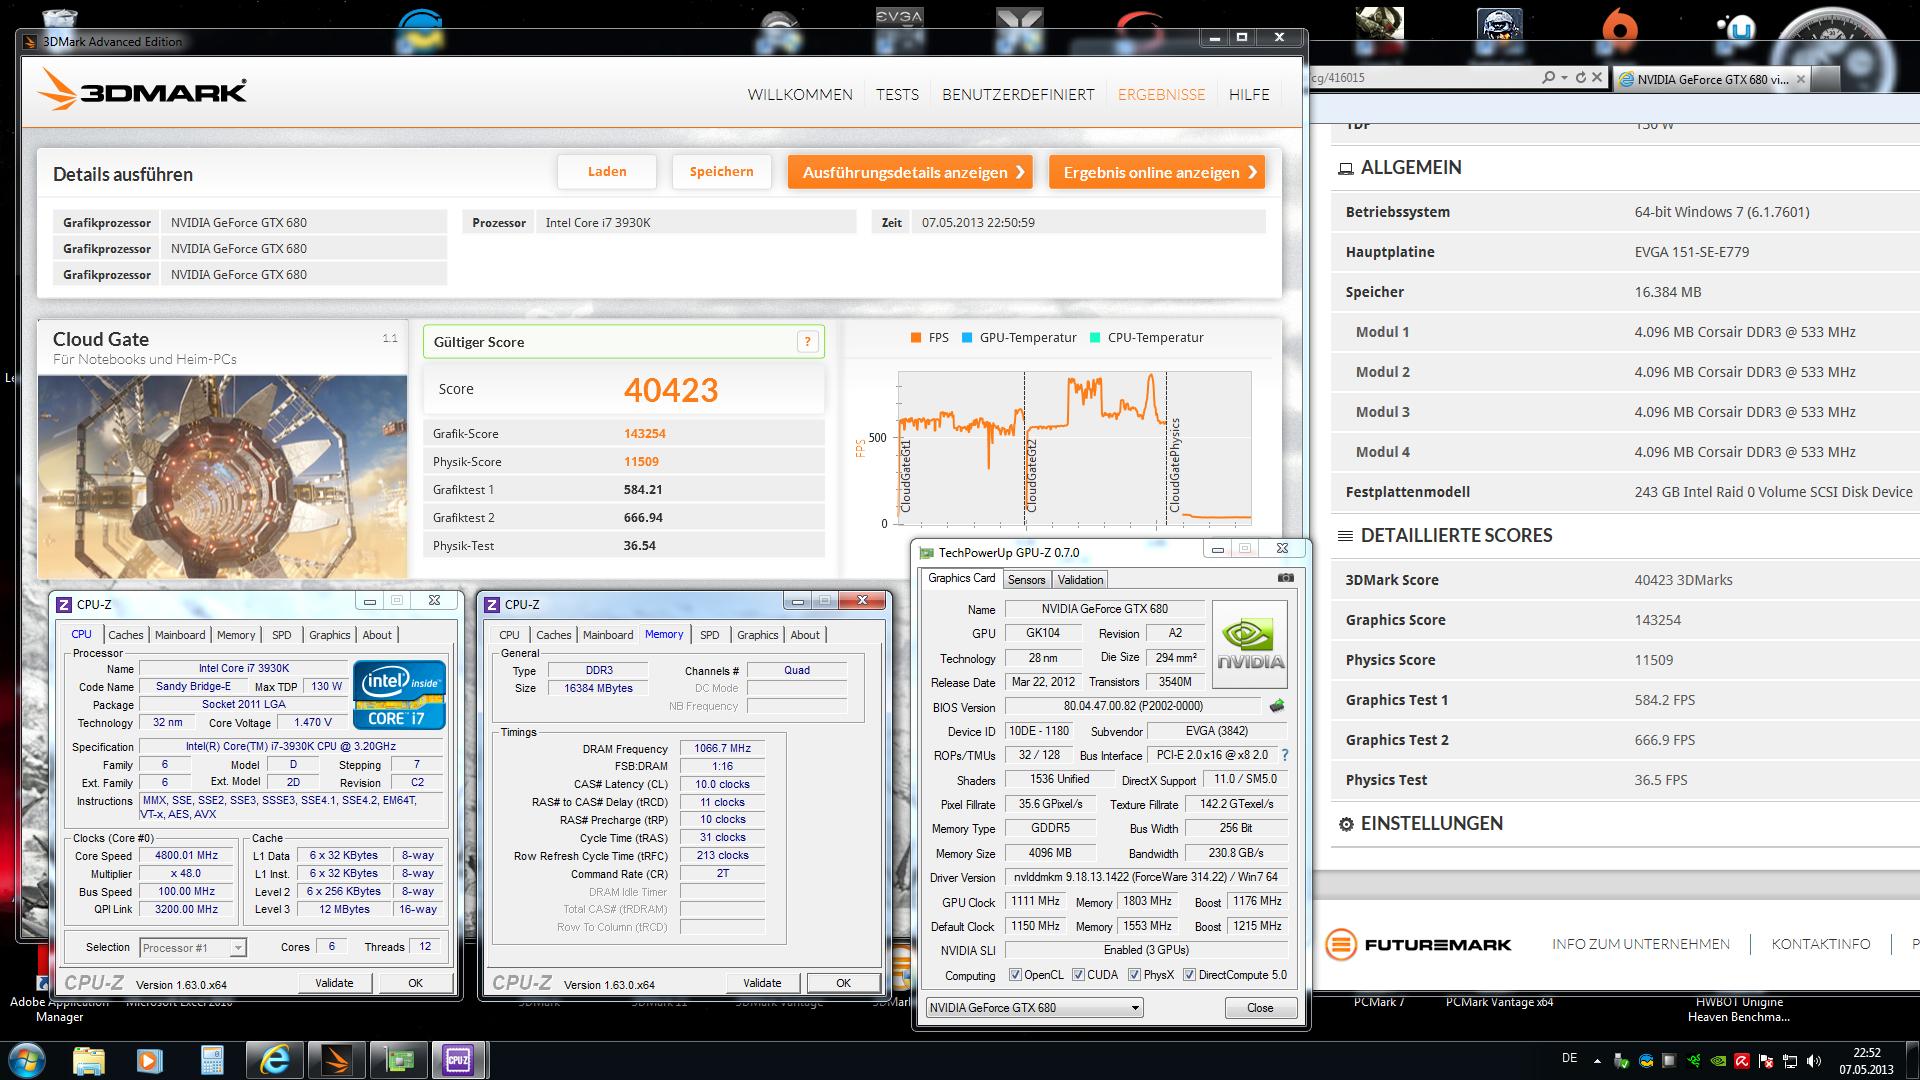Viewport: 1920px width, 1080px height.
Task: Open Windows Explorer folder icon on taskbar
Action: coord(89,1059)
